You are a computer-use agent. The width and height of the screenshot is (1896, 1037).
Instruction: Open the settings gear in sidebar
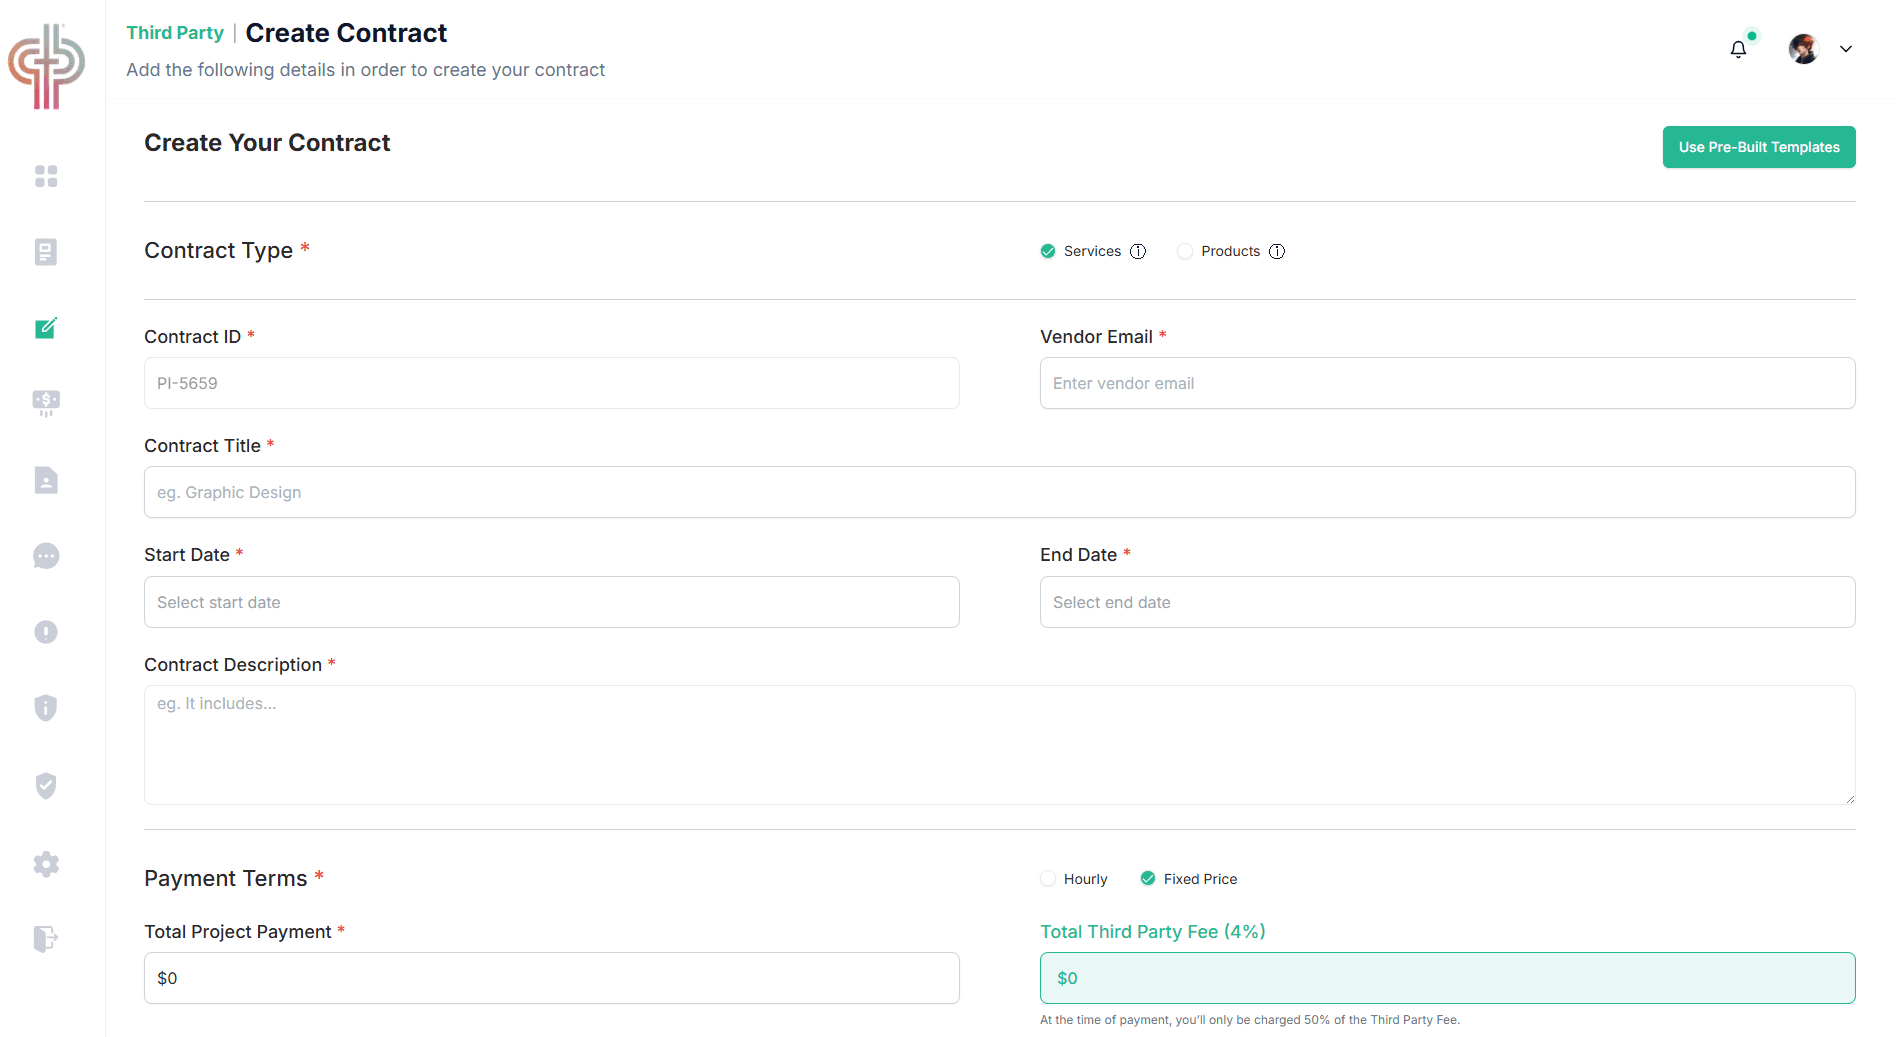click(x=46, y=864)
